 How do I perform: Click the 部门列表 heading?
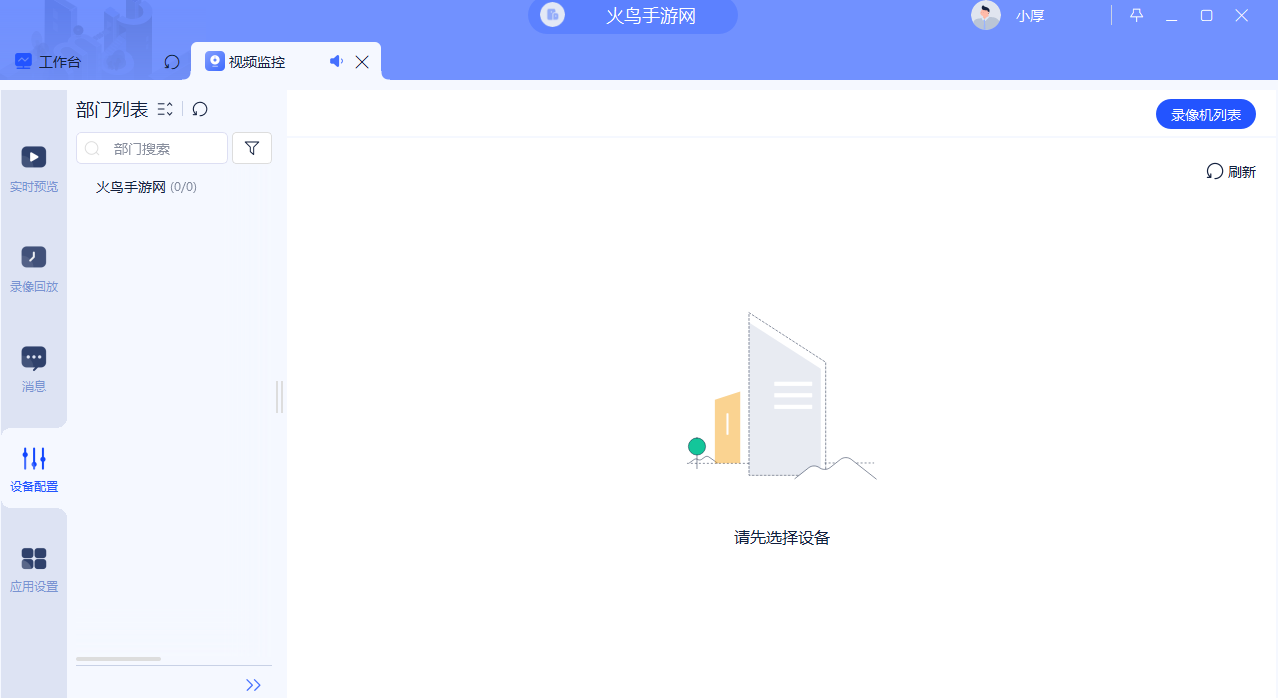[112, 109]
